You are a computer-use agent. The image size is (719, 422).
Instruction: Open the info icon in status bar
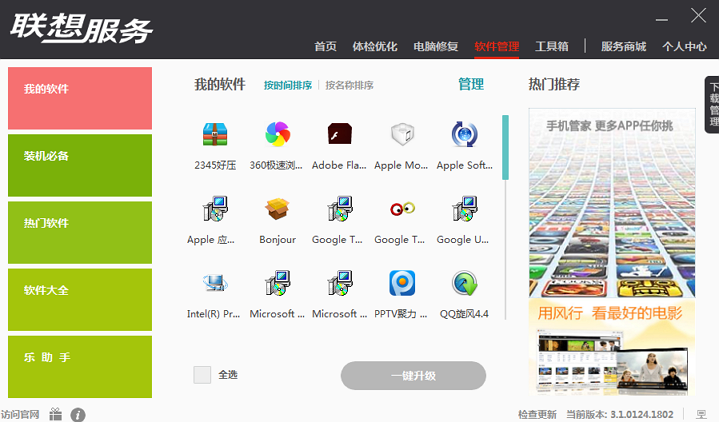click(78, 415)
